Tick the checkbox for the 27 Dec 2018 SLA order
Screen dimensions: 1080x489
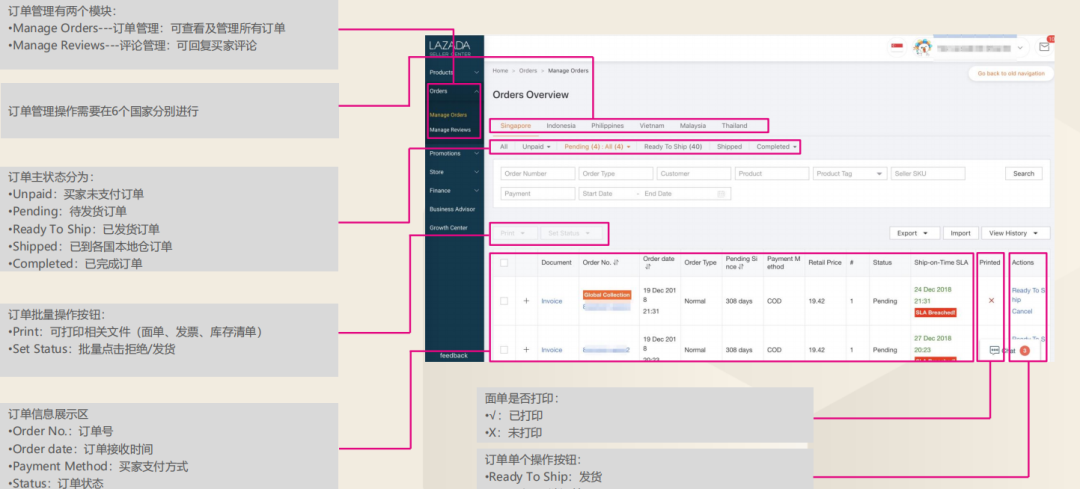(504, 350)
